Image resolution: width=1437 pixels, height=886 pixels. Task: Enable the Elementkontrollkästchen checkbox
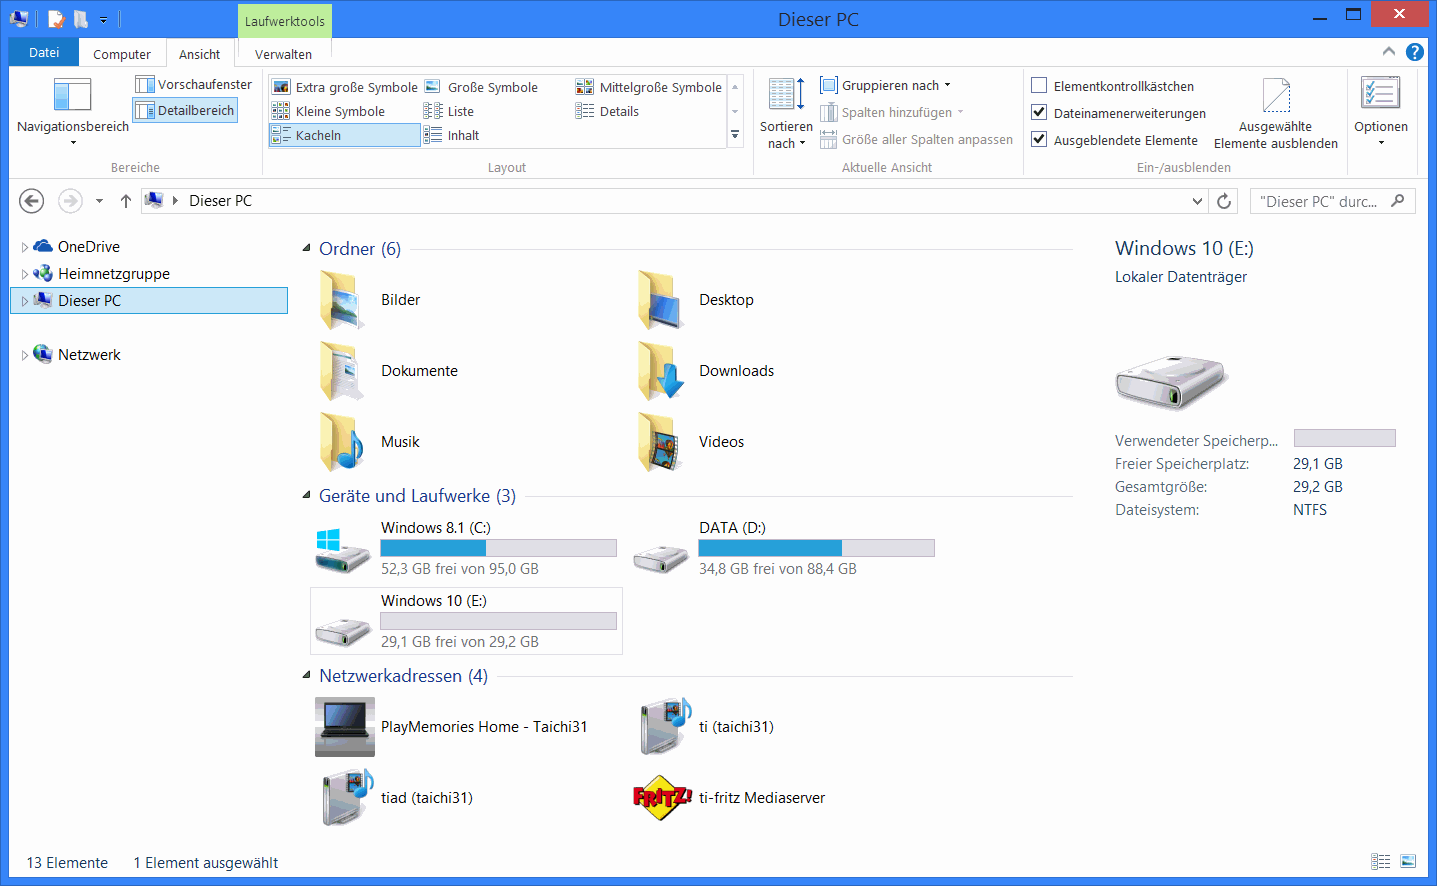pyautogui.click(x=1039, y=86)
